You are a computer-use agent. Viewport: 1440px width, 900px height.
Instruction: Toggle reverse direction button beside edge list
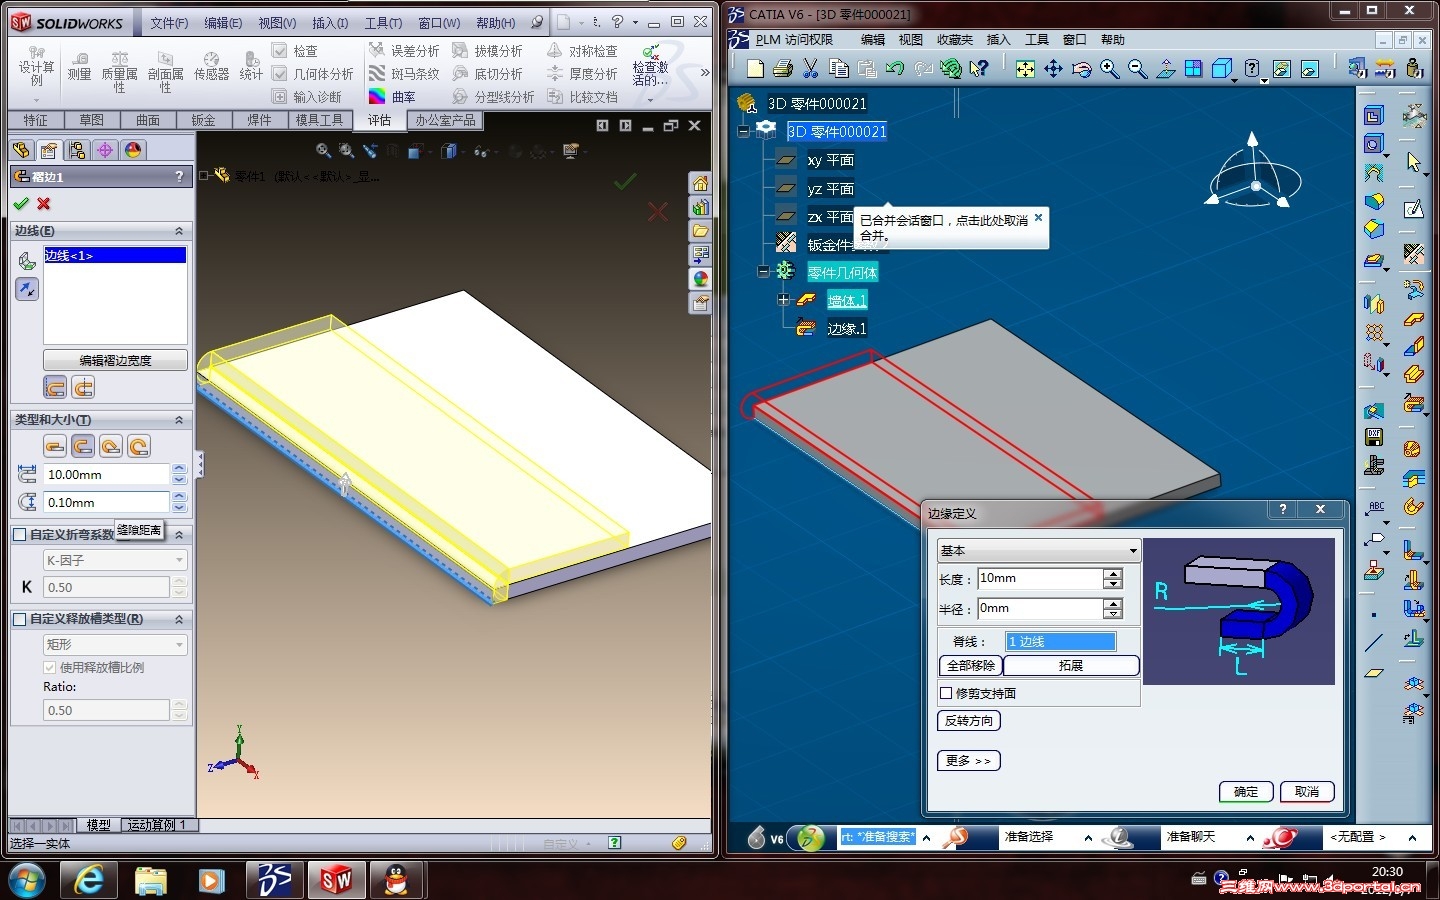point(27,290)
